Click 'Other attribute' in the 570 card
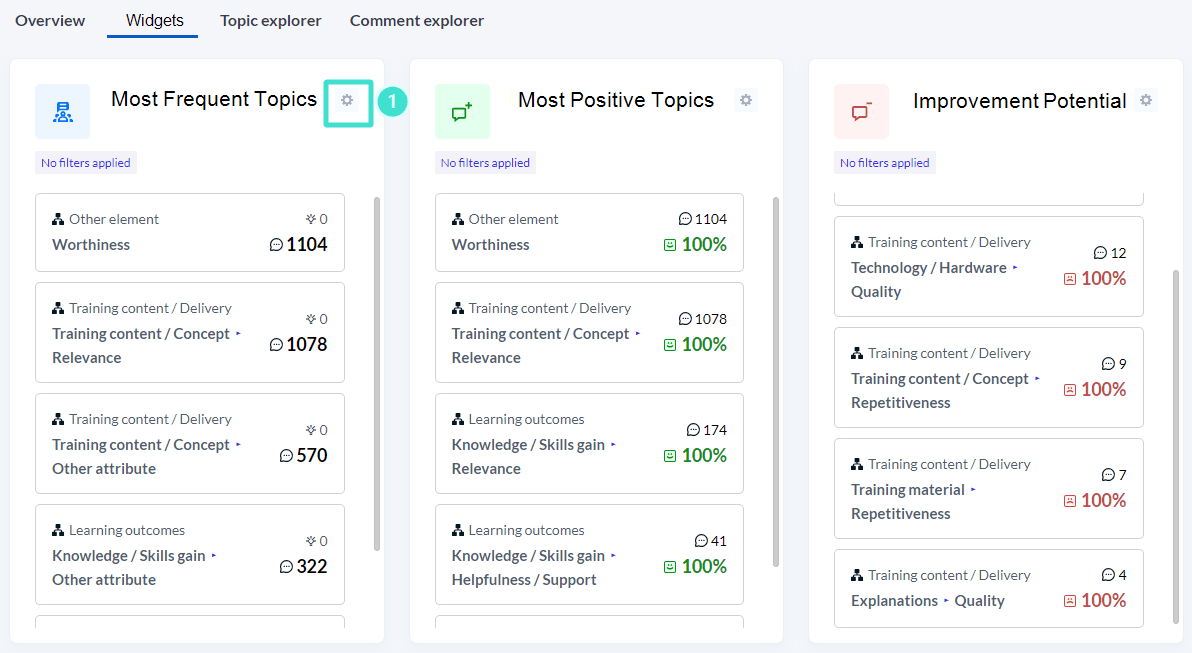This screenshot has height=653, width=1192. (104, 469)
